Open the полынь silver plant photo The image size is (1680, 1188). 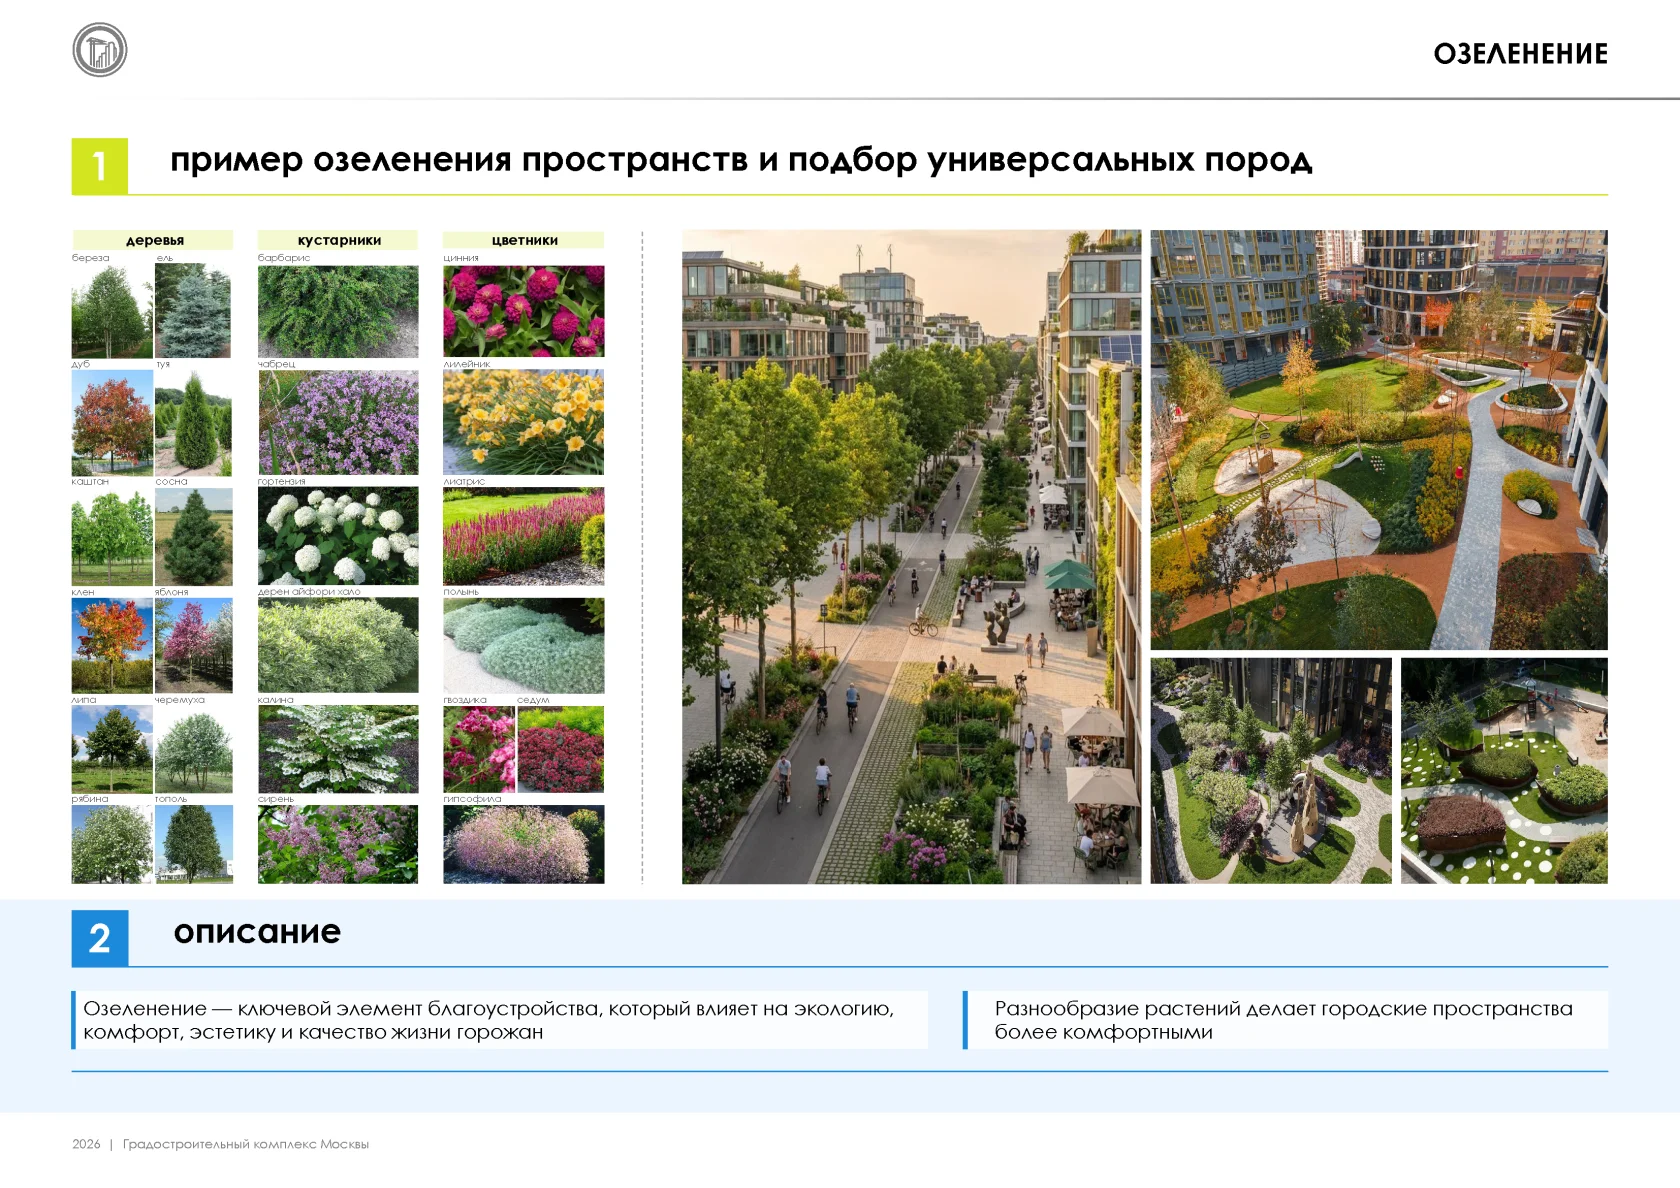point(524,646)
